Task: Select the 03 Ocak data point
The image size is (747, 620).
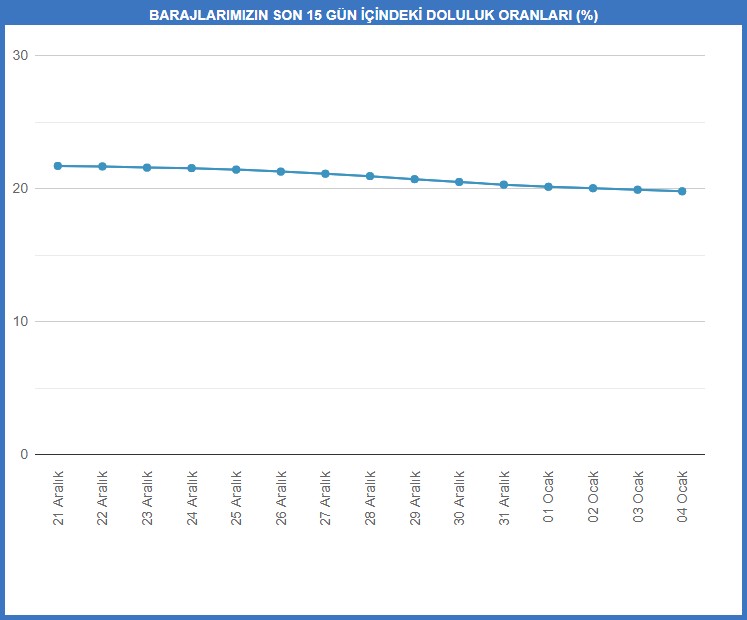Action: point(637,190)
